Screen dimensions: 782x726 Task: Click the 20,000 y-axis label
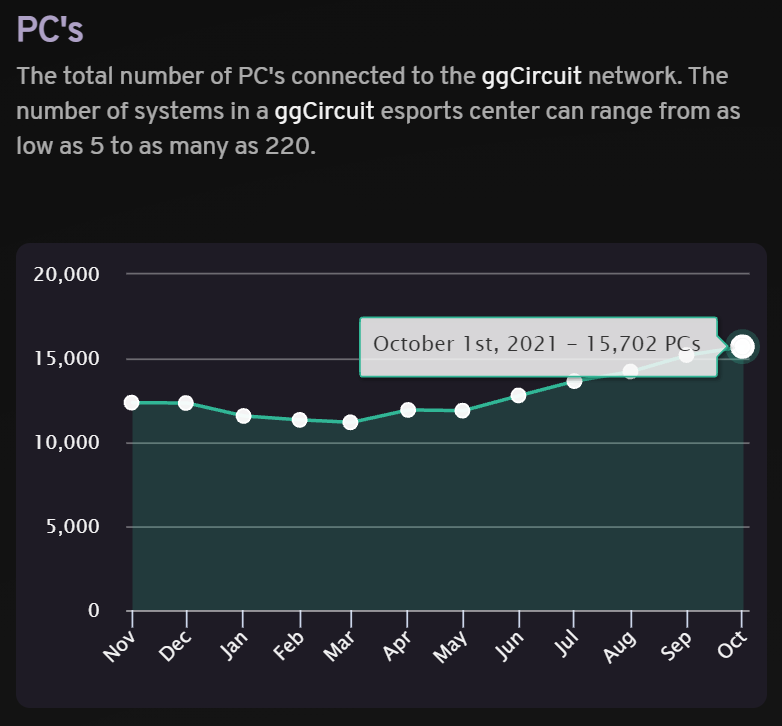[x=66, y=274]
